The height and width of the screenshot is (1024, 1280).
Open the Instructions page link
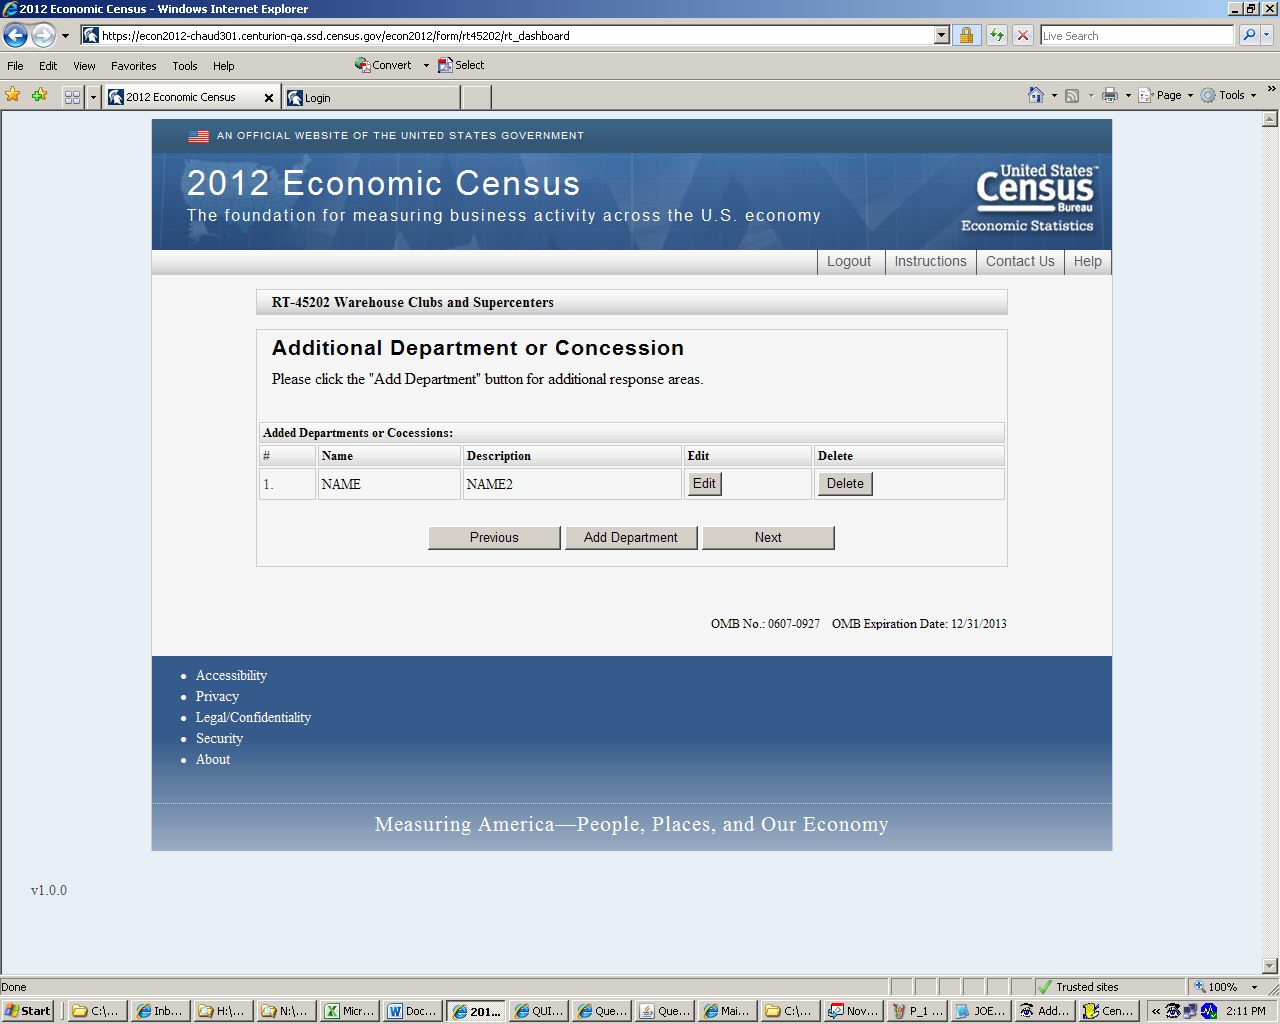930,261
